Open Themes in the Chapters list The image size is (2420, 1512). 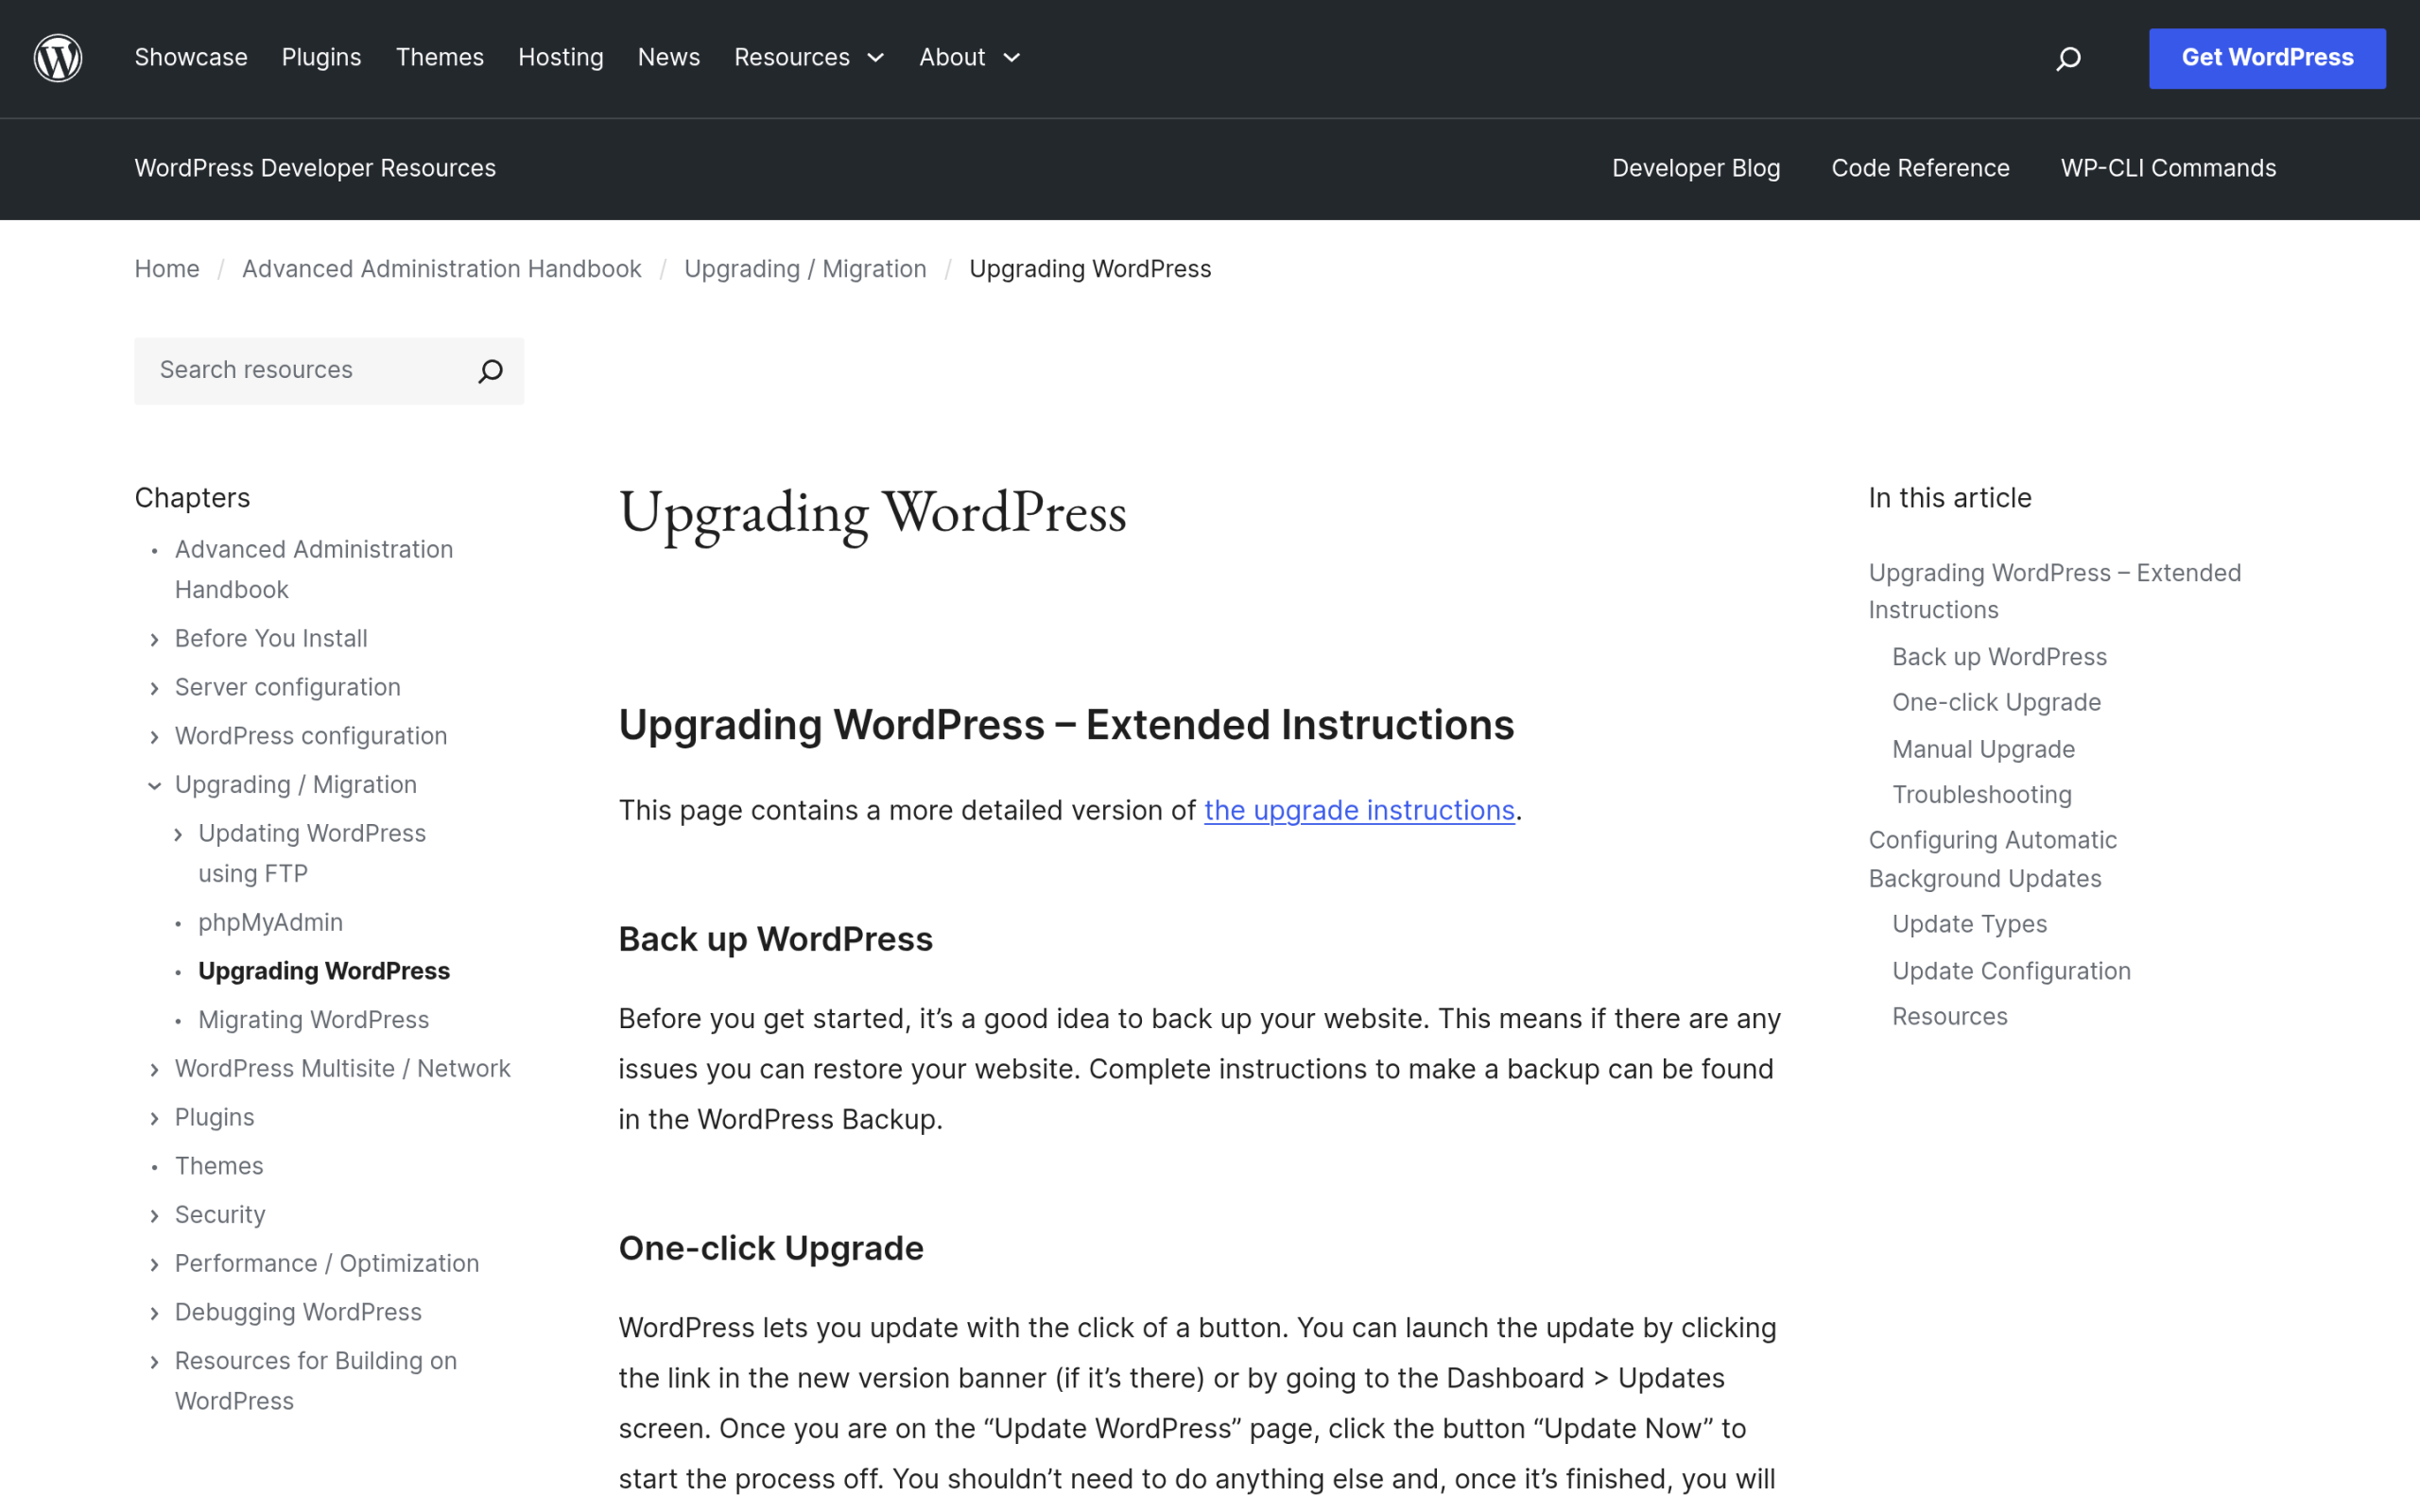pos(219,1166)
